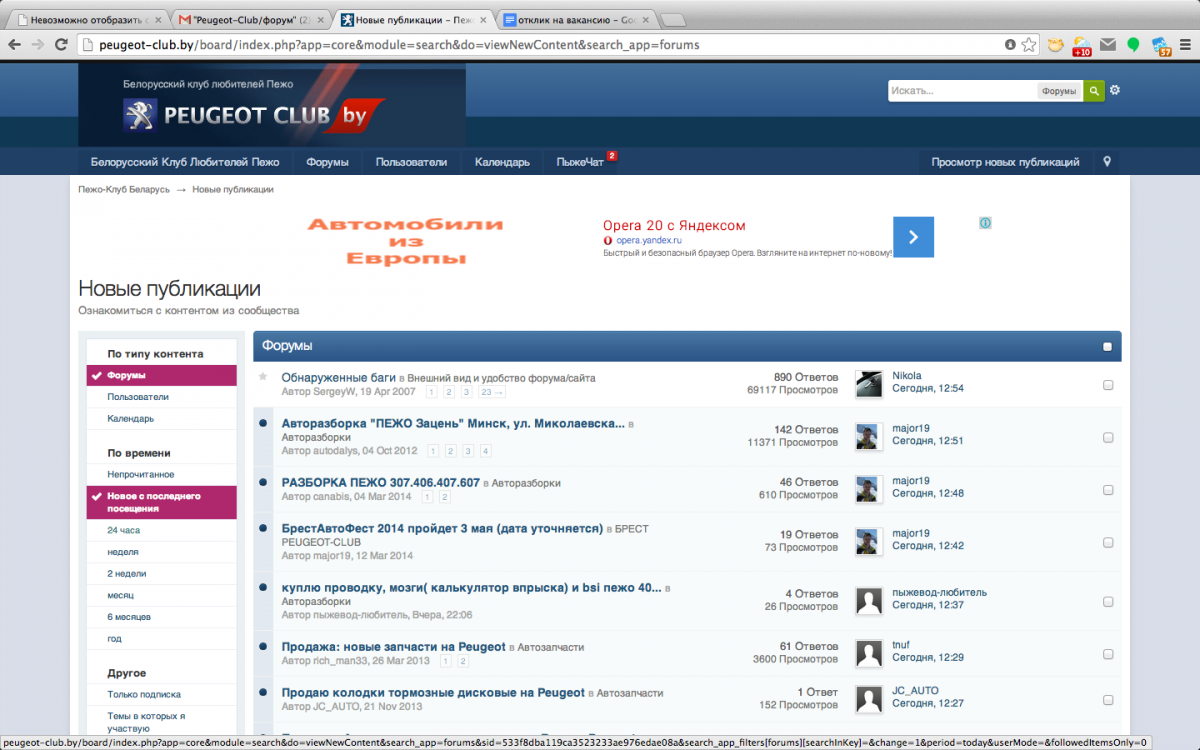Tick the checkbox for Обнаруженные баги topic

[1108, 385]
